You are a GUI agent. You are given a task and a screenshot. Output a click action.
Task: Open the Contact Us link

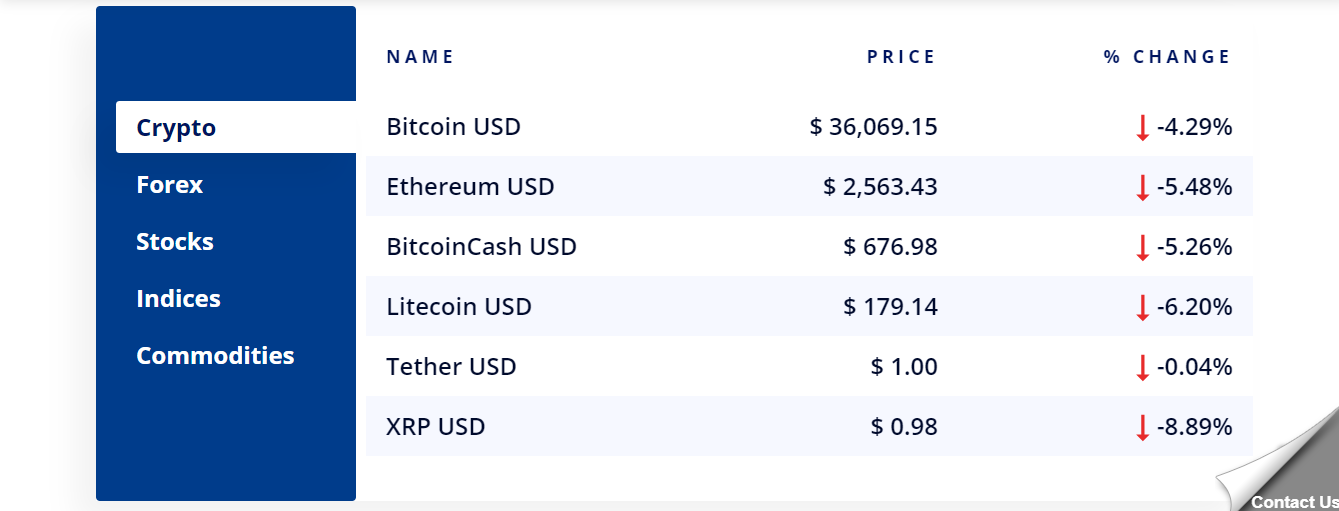click(1294, 502)
